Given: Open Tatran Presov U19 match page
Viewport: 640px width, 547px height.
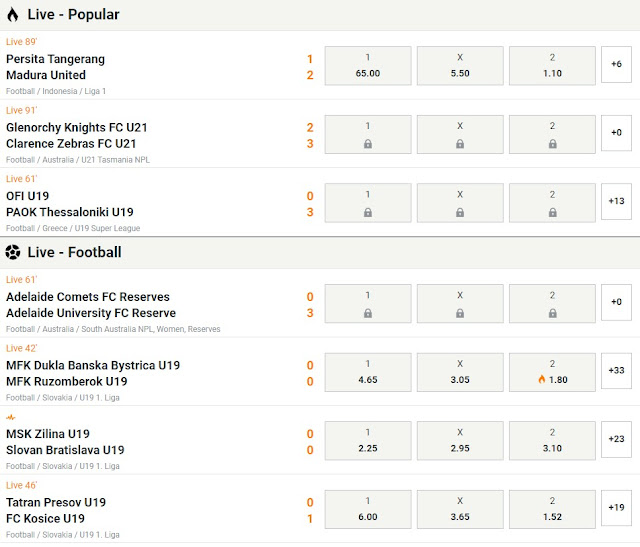Looking at the screenshot, I should click(x=56, y=502).
